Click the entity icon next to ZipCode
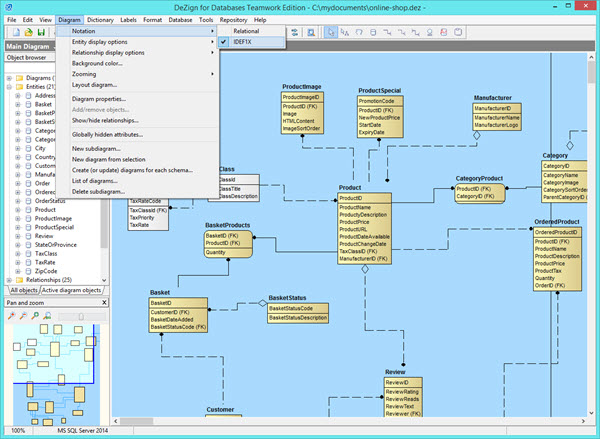 point(28,271)
